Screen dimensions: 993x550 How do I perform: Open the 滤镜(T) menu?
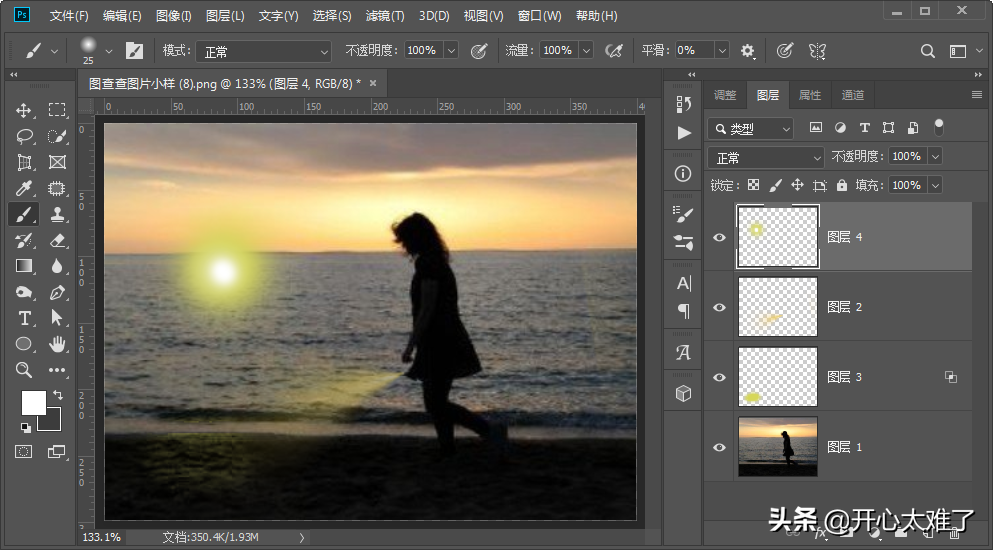[385, 16]
